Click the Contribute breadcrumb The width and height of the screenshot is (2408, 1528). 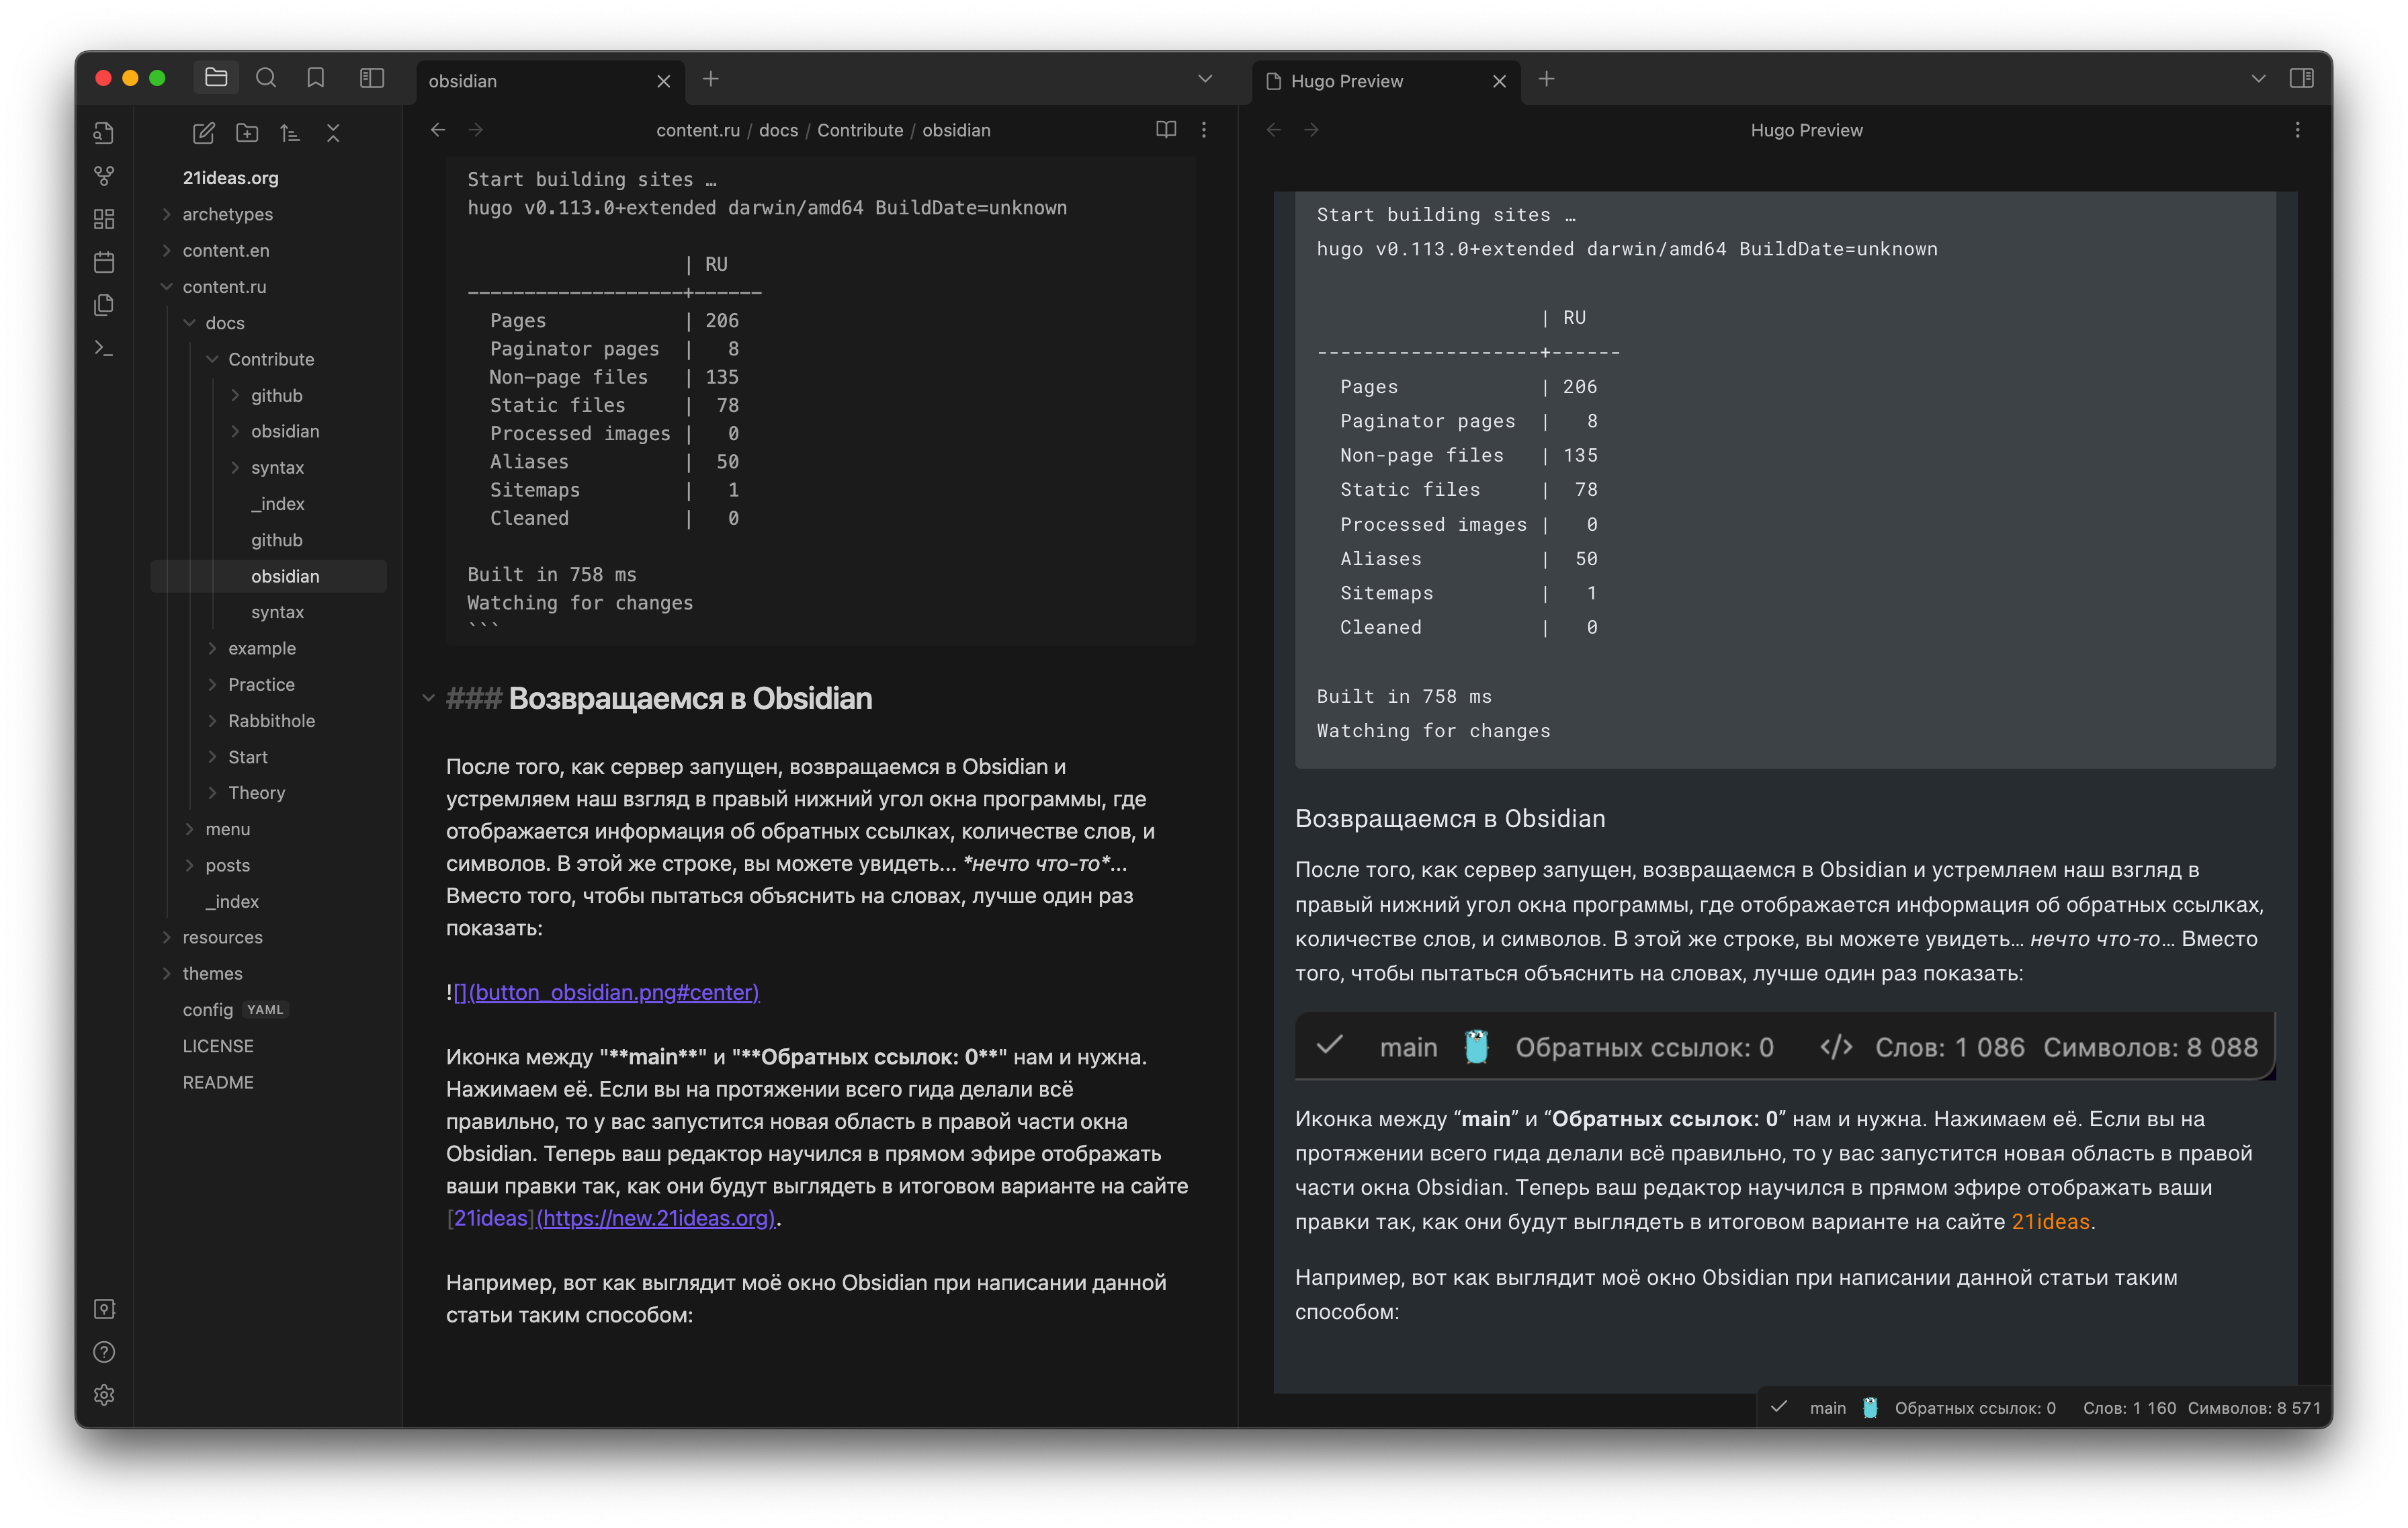[859, 130]
